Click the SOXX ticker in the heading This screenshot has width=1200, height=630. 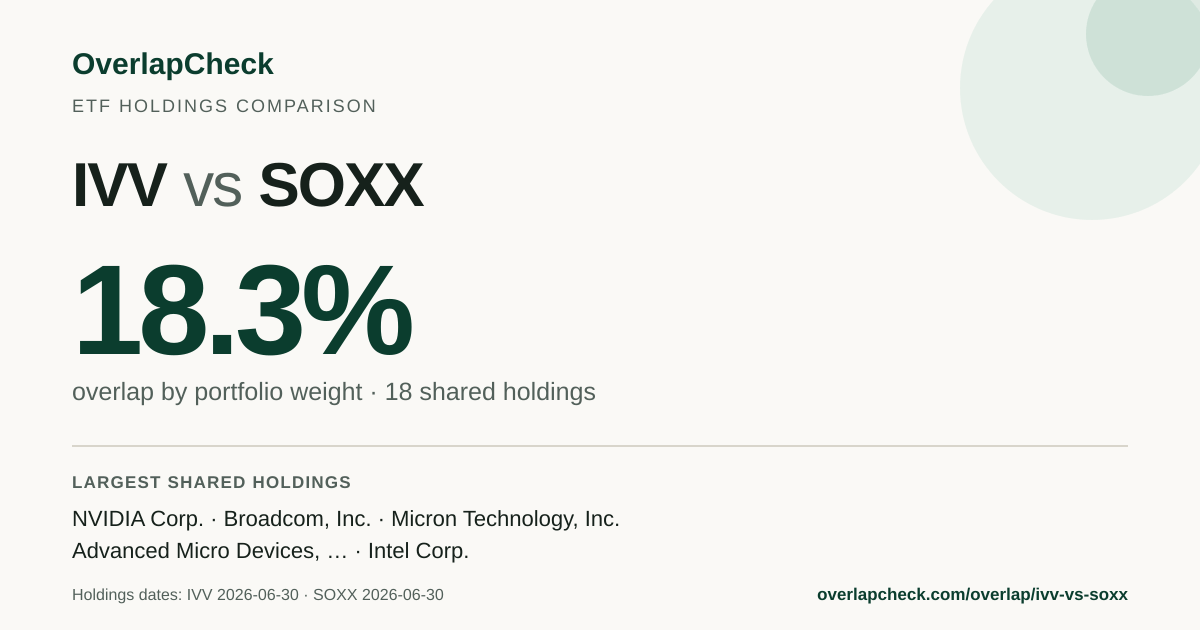[x=340, y=185]
